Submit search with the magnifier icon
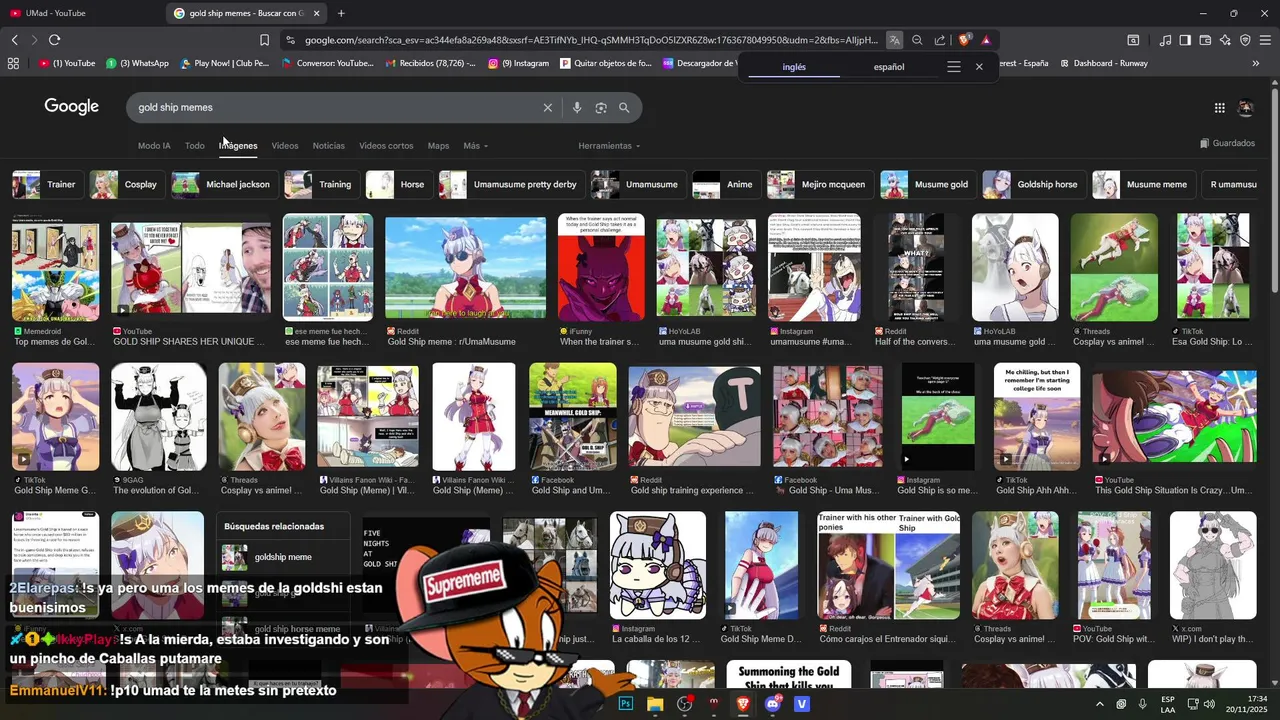This screenshot has width=1280, height=720. pyautogui.click(x=624, y=107)
